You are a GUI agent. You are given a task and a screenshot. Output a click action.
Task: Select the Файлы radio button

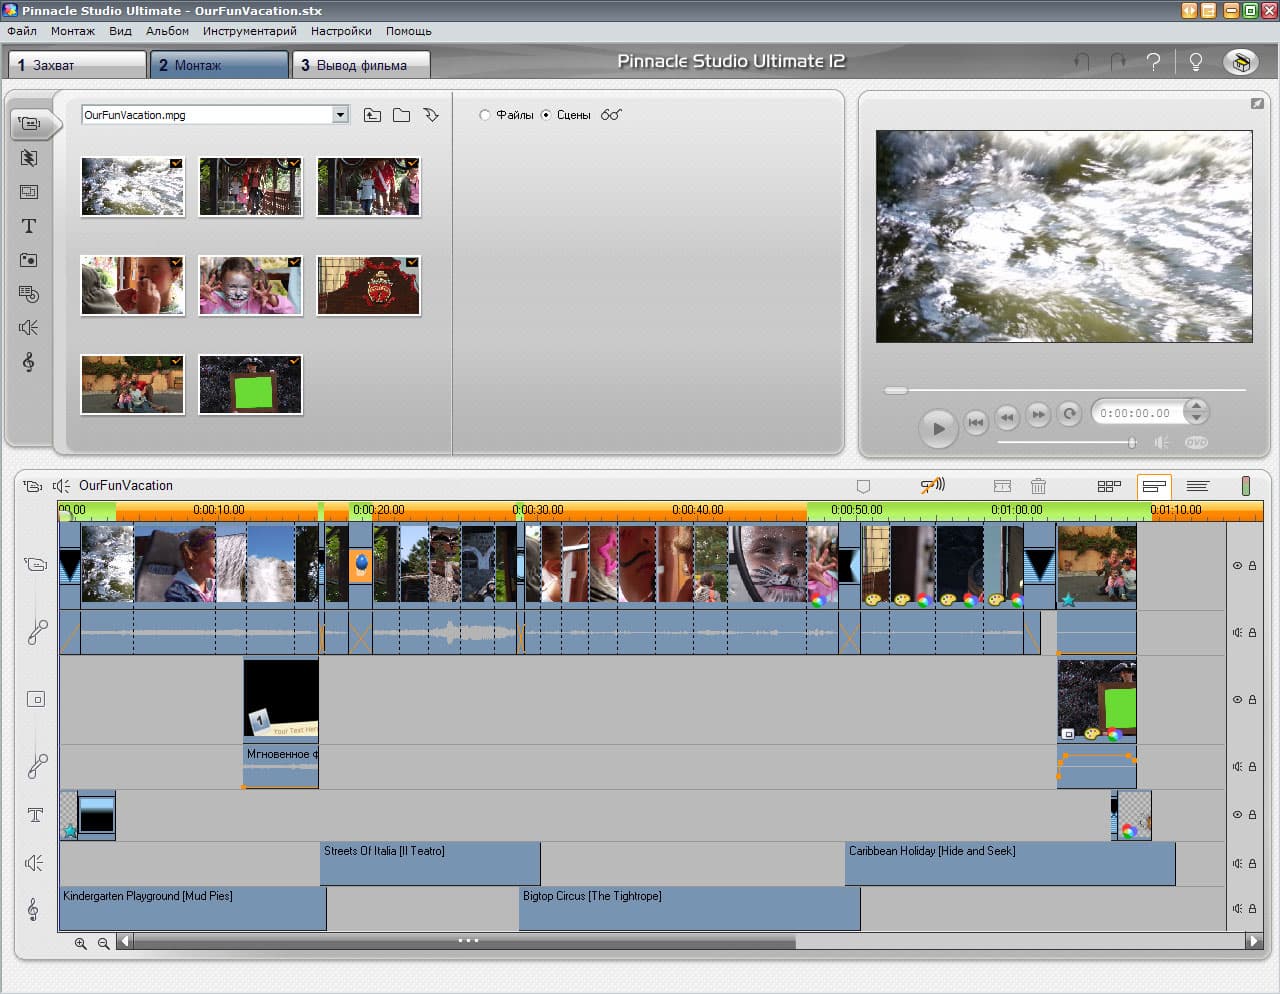point(485,115)
